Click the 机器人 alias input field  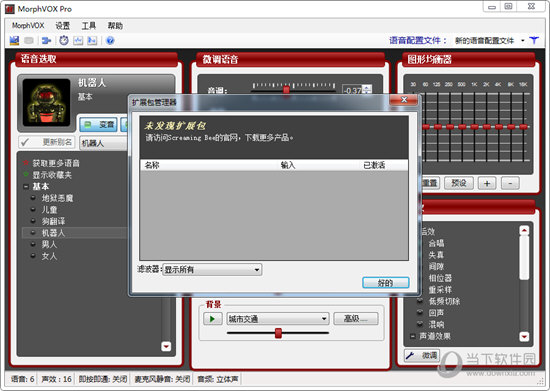click(x=104, y=143)
